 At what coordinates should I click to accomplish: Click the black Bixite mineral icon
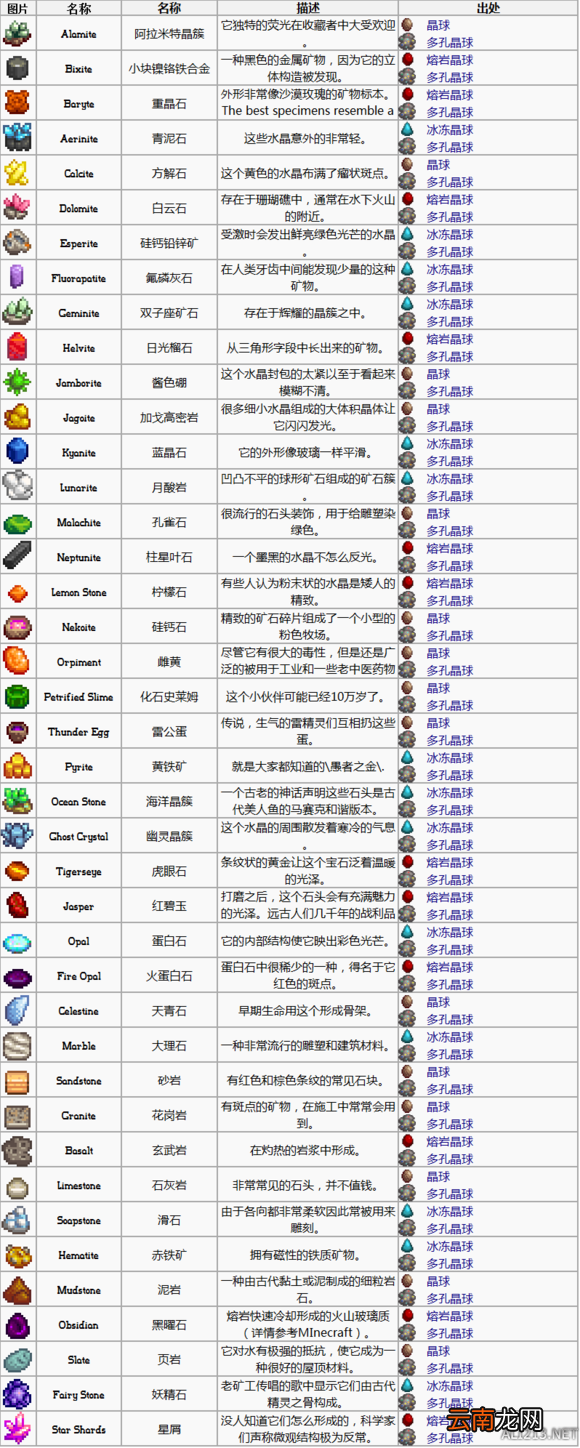click(17, 69)
